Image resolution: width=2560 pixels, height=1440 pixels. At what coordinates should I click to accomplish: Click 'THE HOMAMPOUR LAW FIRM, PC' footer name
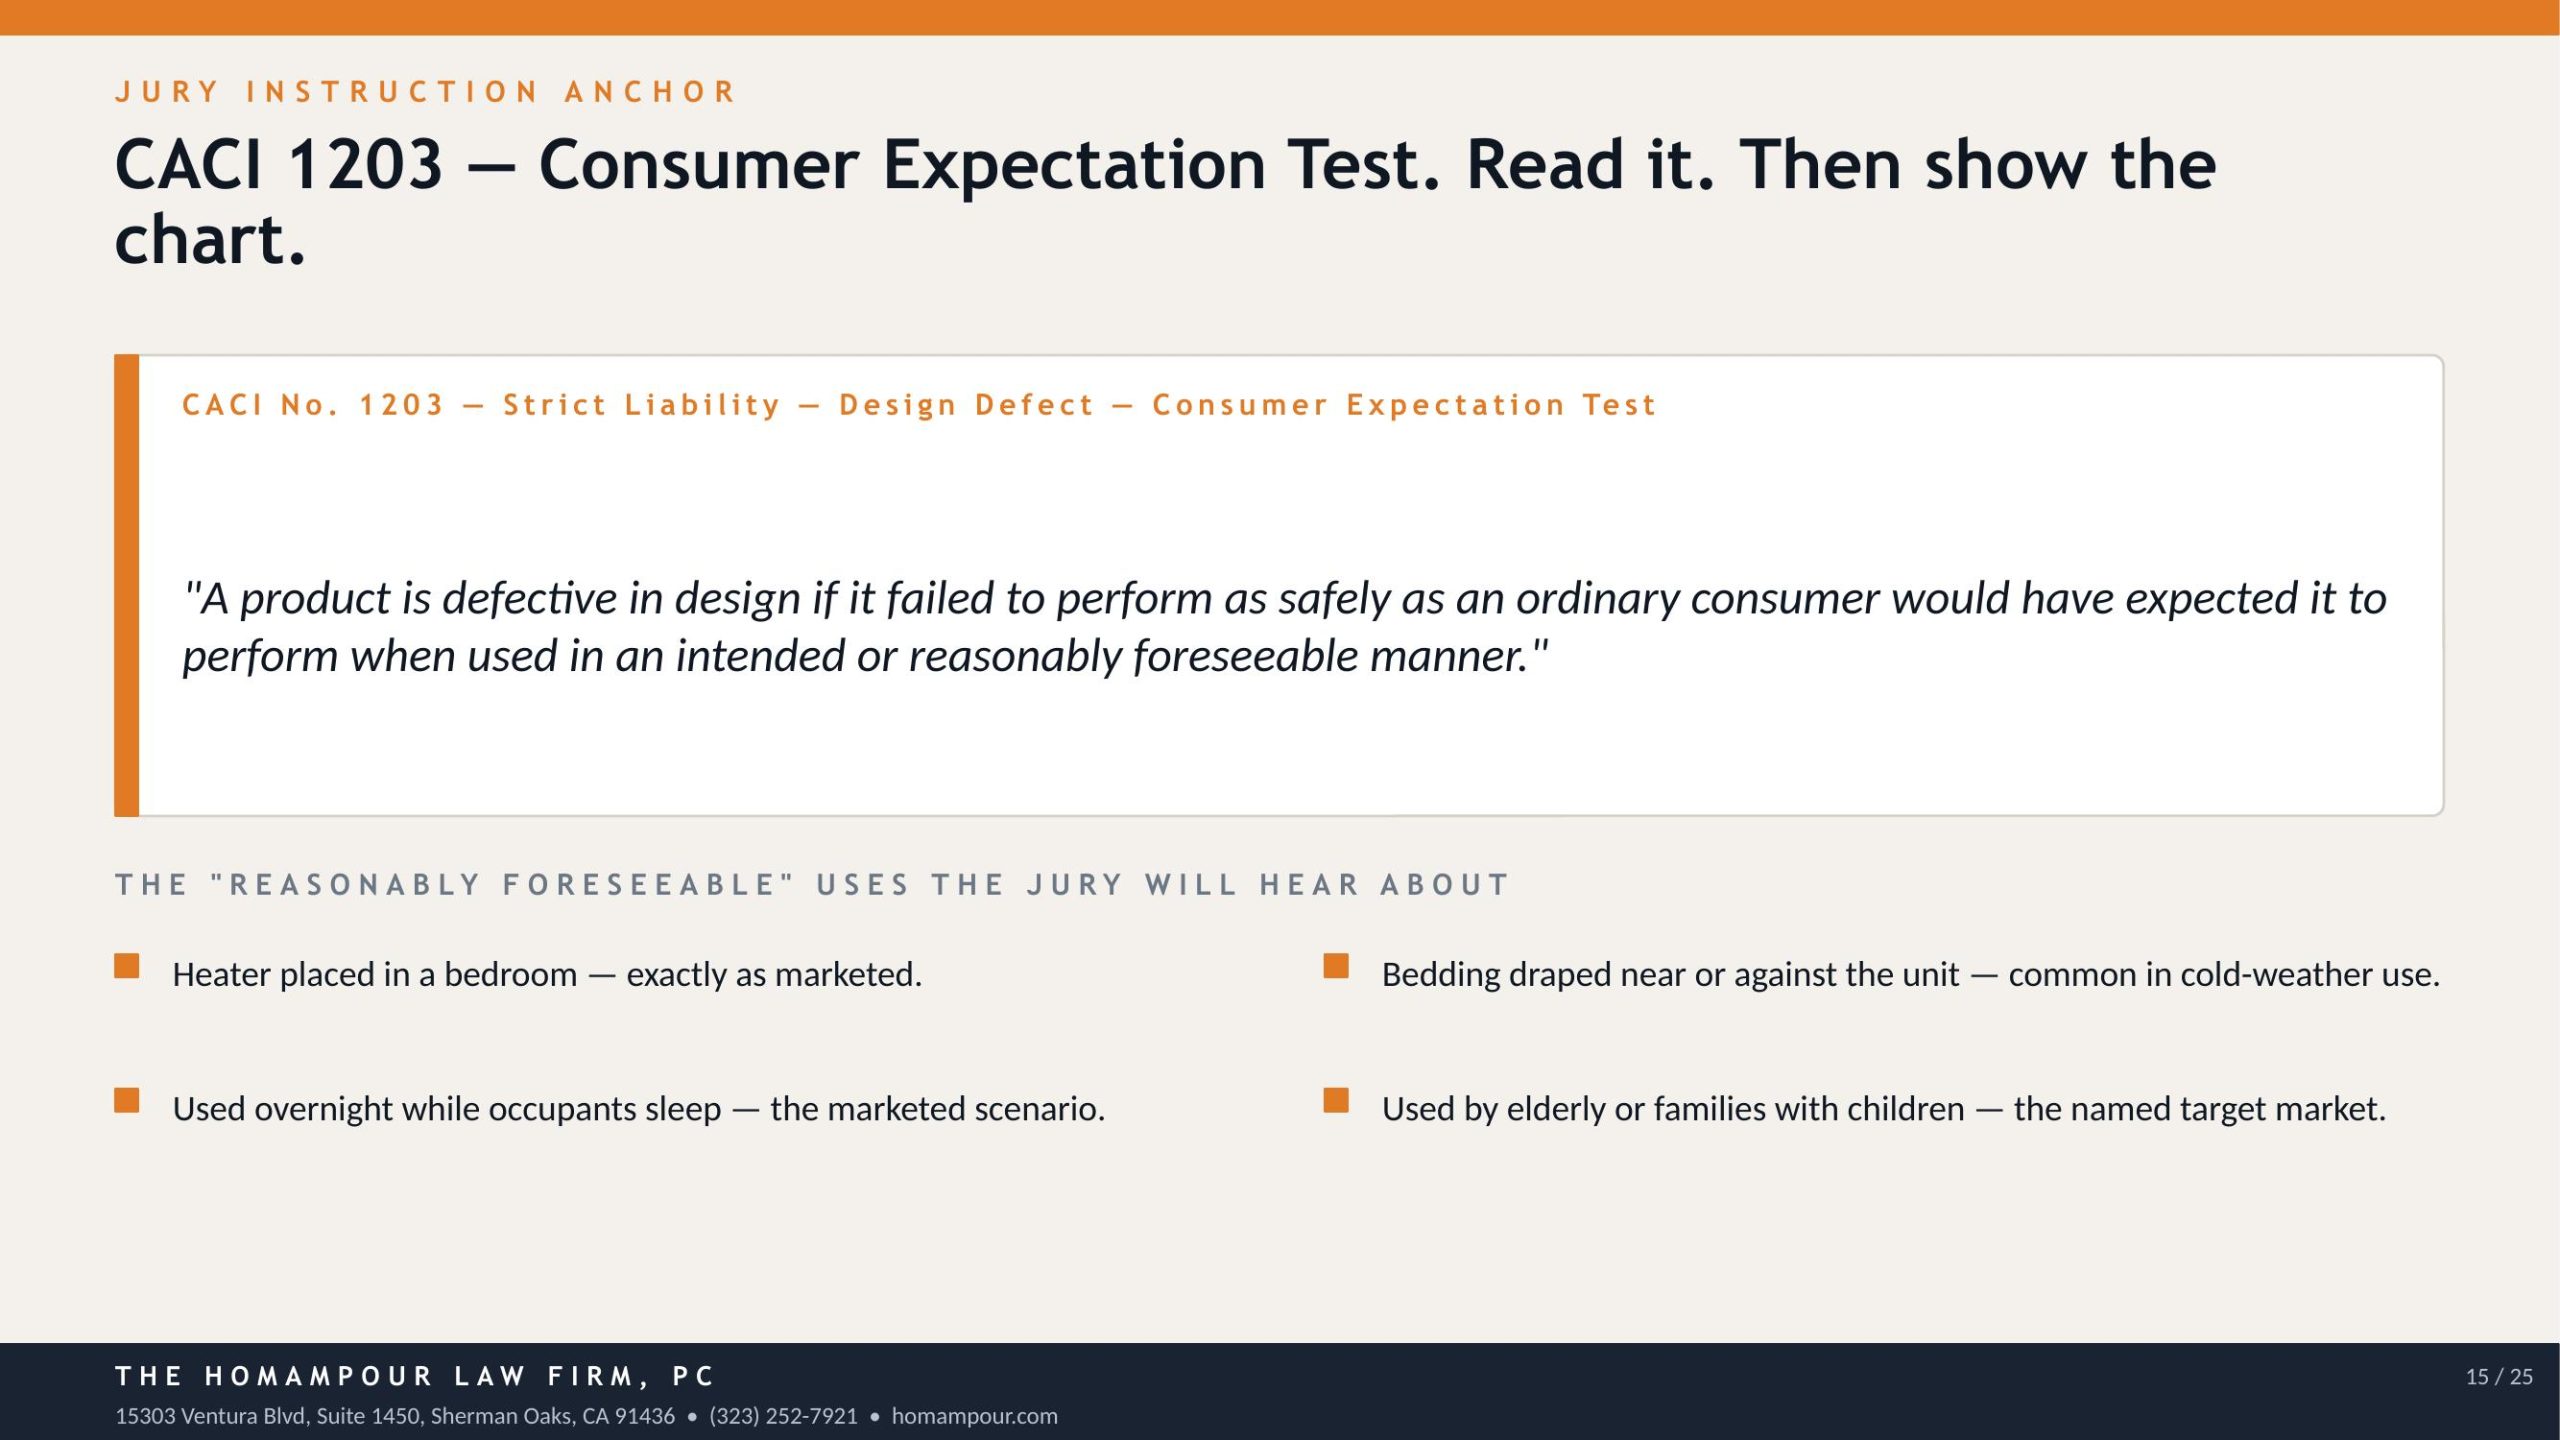pyautogui.click(x=415, y=1377)
